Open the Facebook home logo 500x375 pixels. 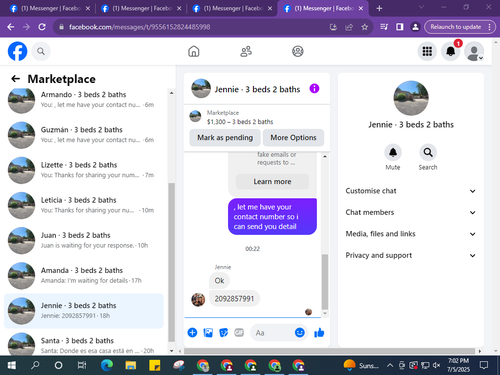[x=17, y=51]
